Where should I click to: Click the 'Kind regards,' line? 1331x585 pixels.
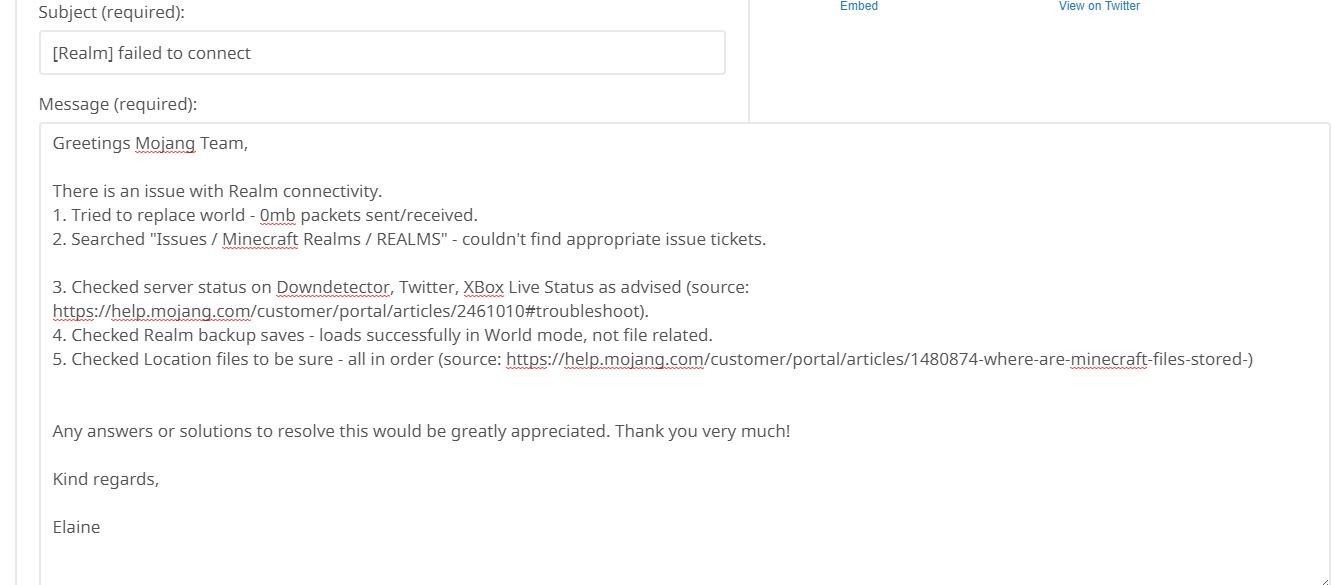coord(105,479)
